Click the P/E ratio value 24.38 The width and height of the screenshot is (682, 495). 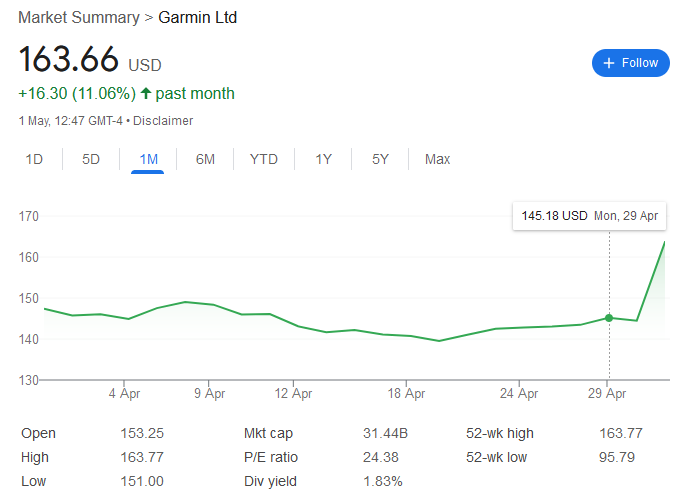tap(381, 457)
